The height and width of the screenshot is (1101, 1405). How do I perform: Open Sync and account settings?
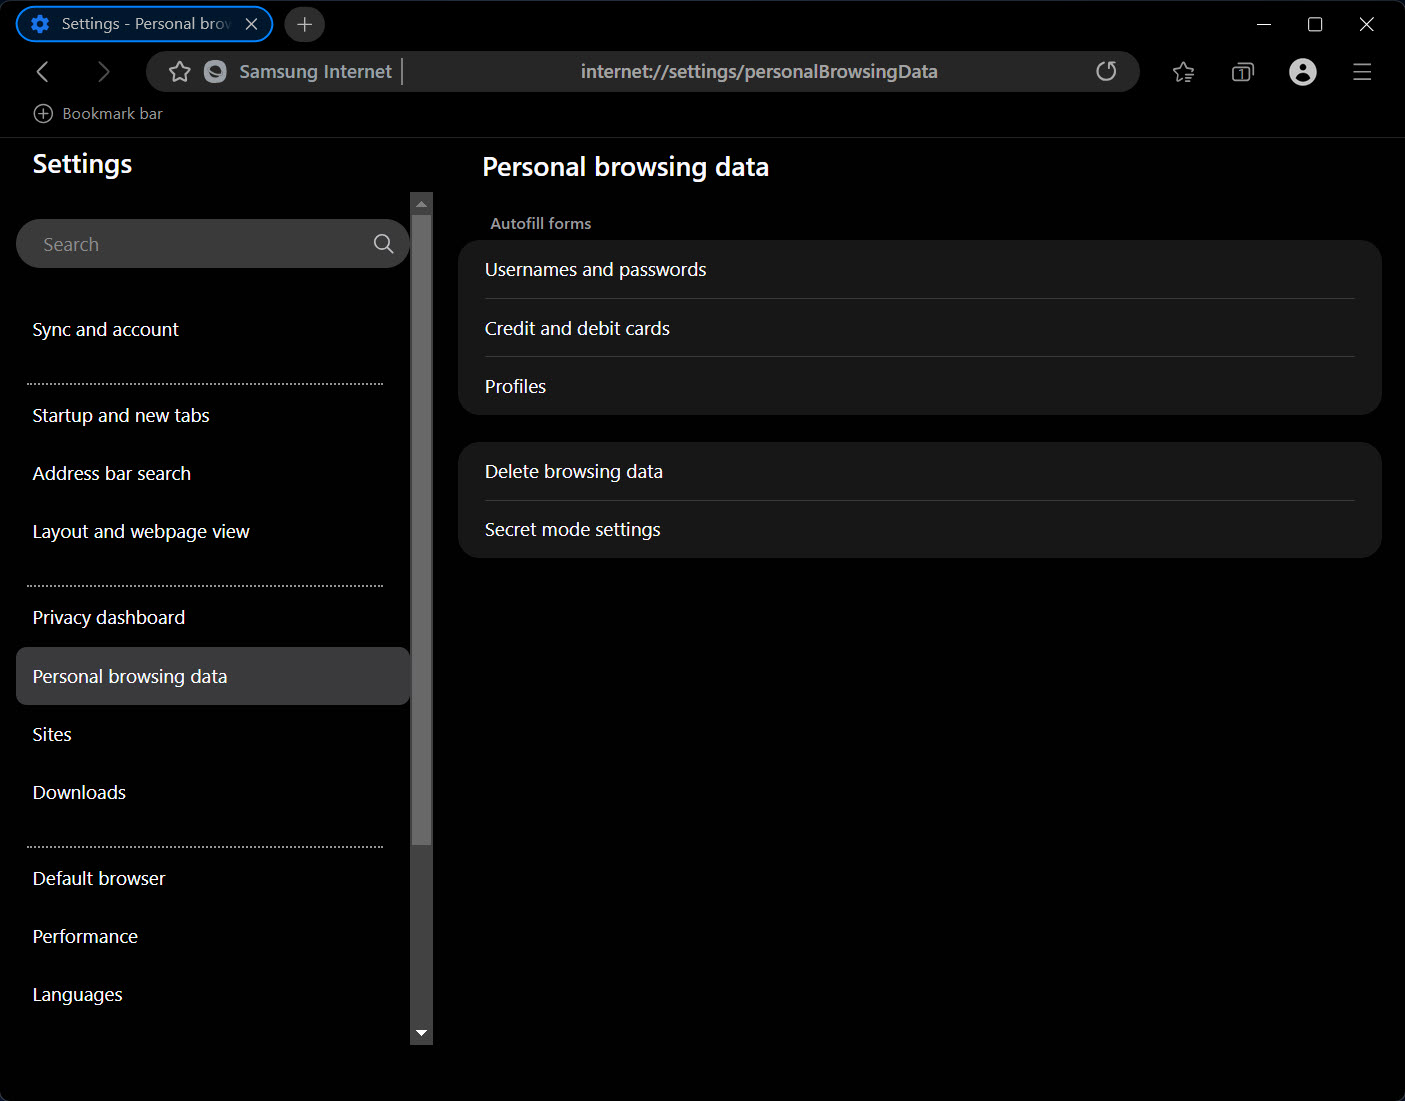click(x=105, y=330)
